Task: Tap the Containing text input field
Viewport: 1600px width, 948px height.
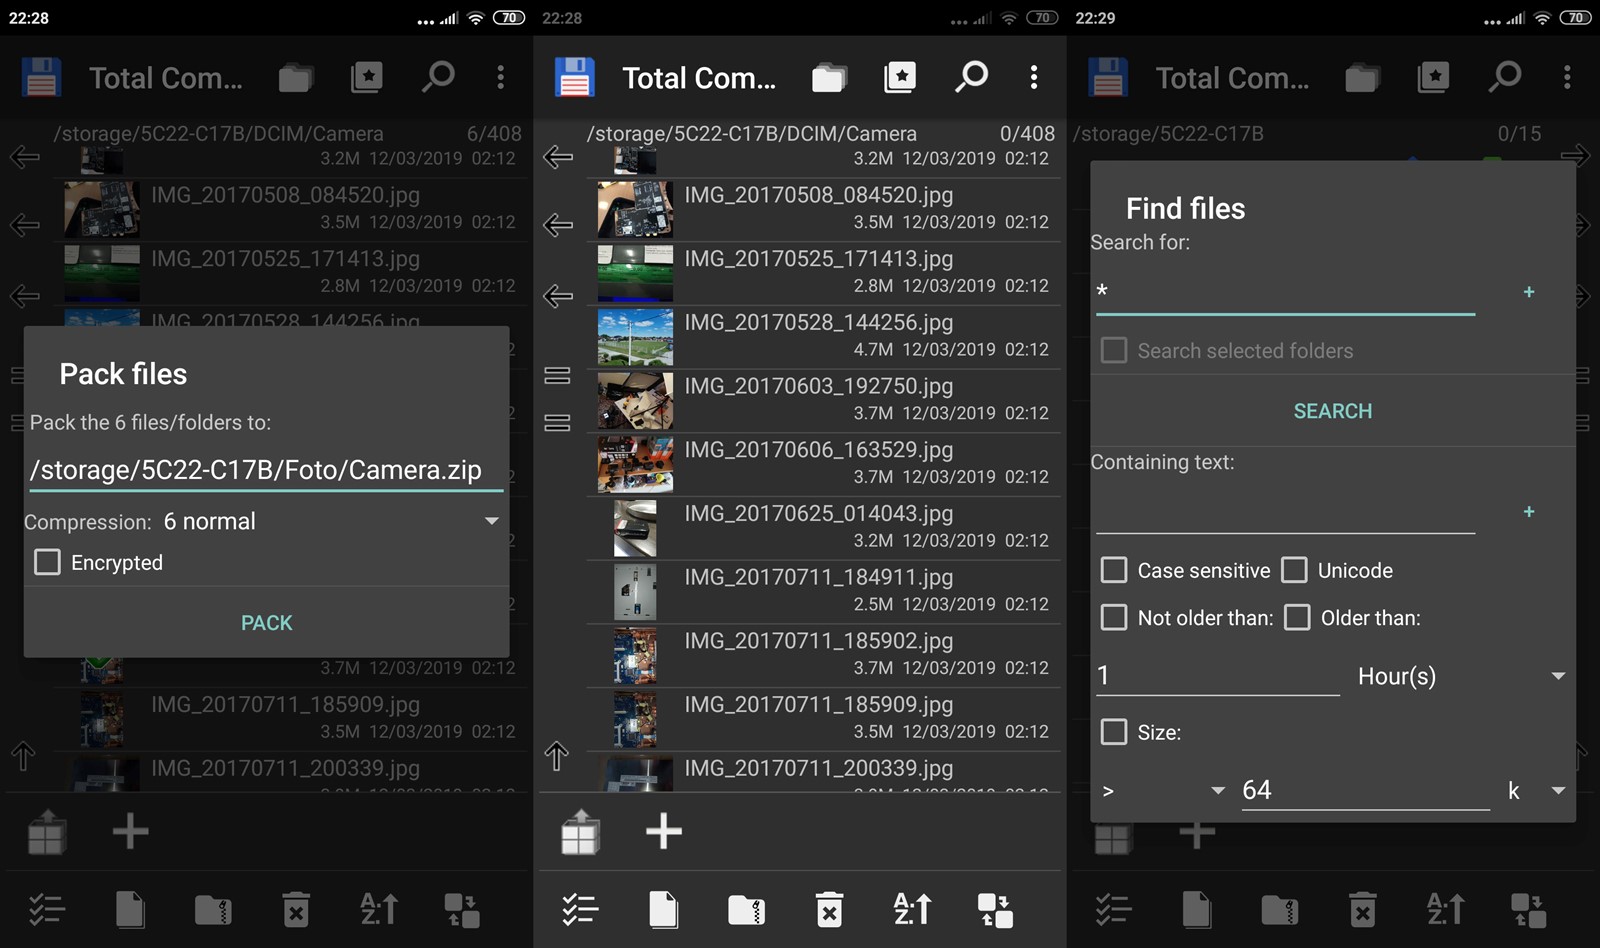Action: pyautogui.click(x=1285, y=512)
